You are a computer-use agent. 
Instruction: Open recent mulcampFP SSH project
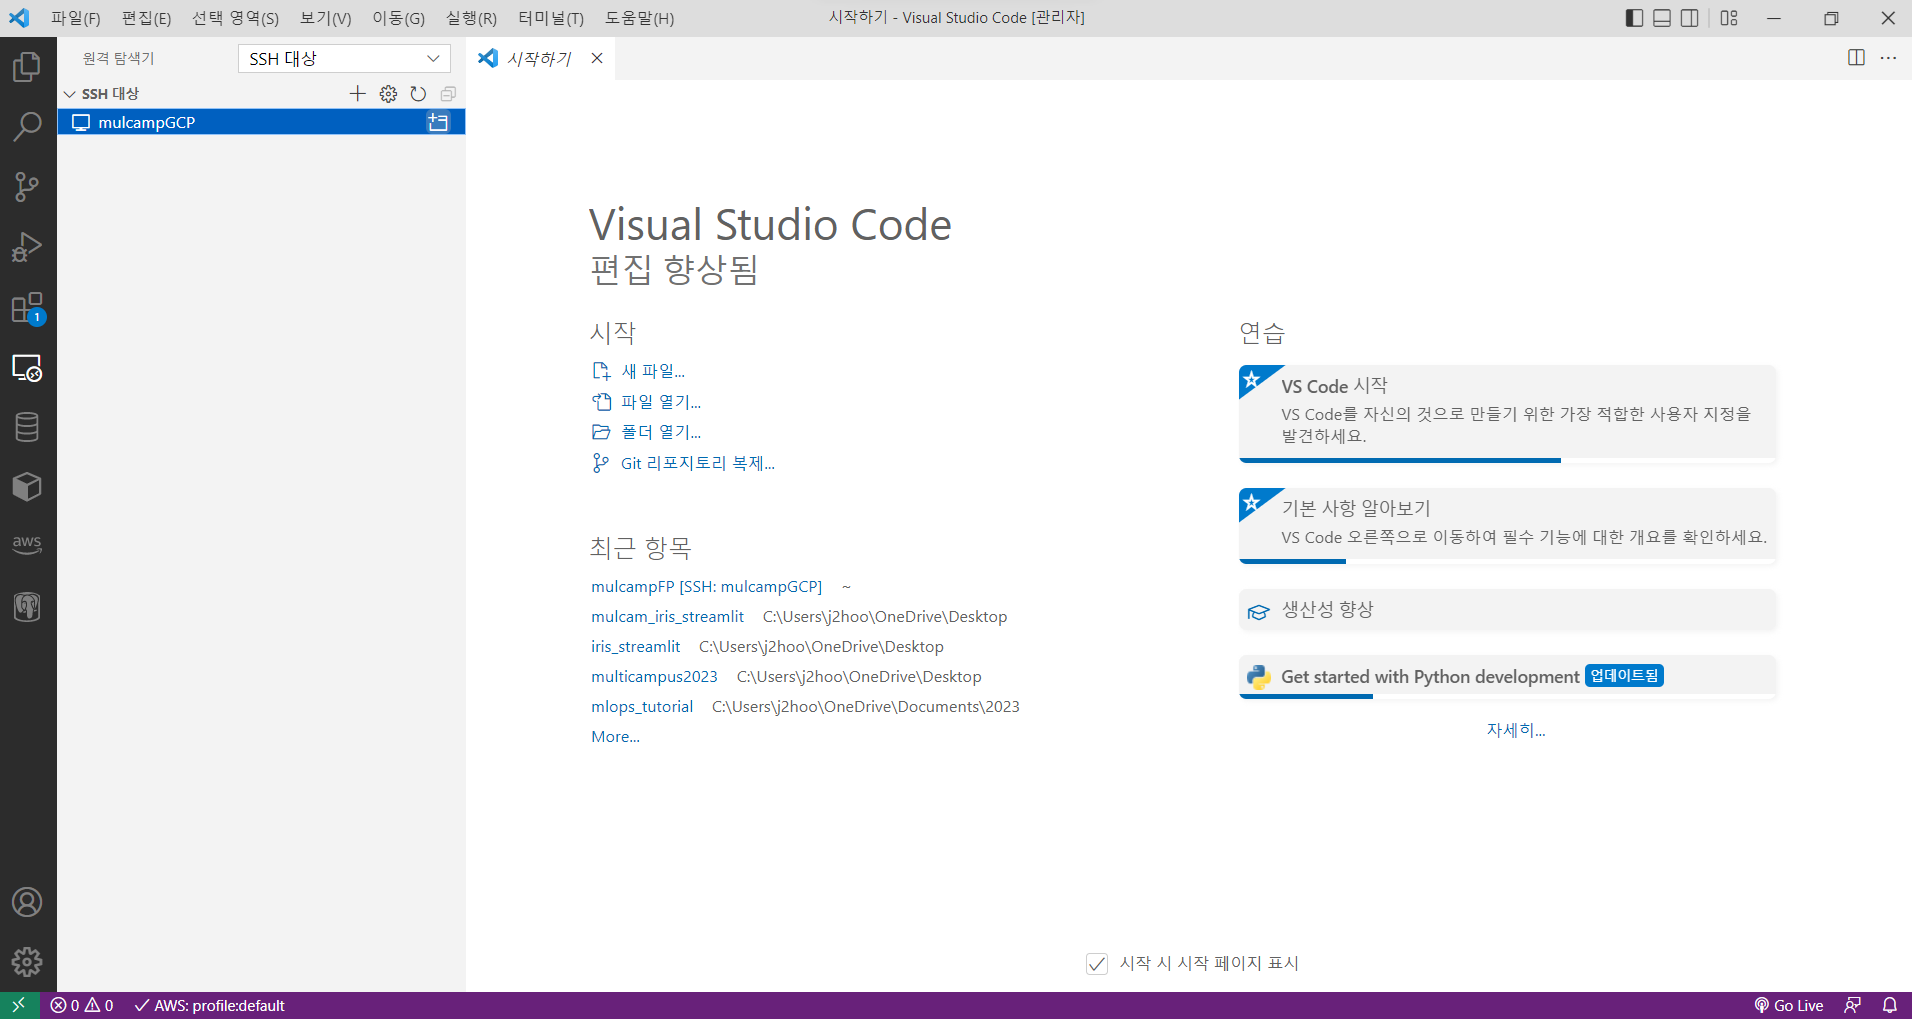click(x=706, y=587)
